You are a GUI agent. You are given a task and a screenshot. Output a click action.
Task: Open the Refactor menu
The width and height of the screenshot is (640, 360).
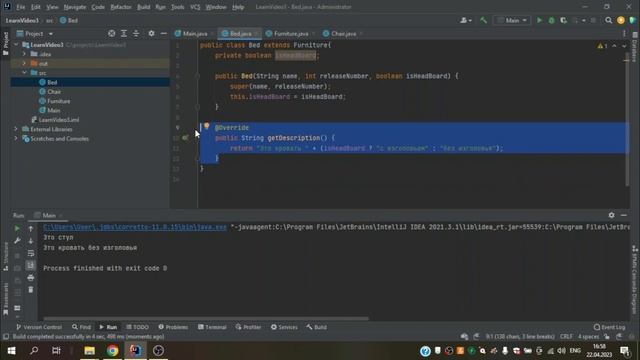121,7
